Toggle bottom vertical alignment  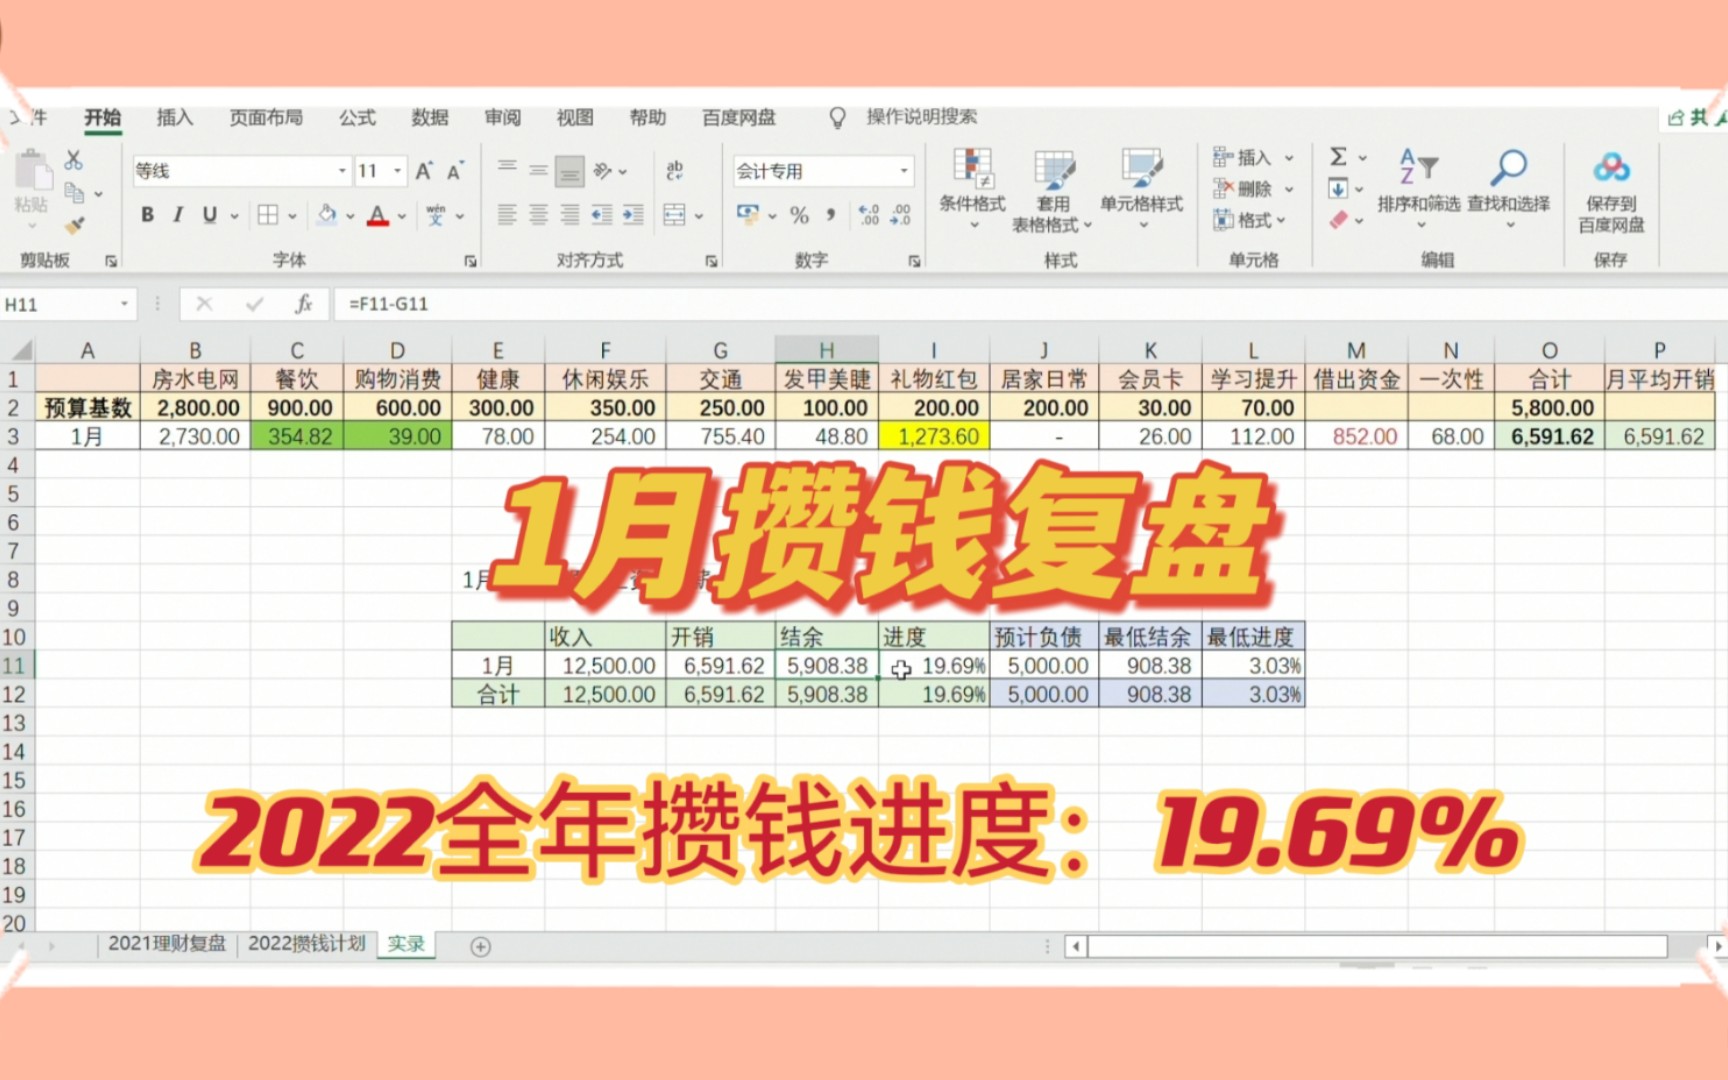pyautogui.click(x=570, y=171)
